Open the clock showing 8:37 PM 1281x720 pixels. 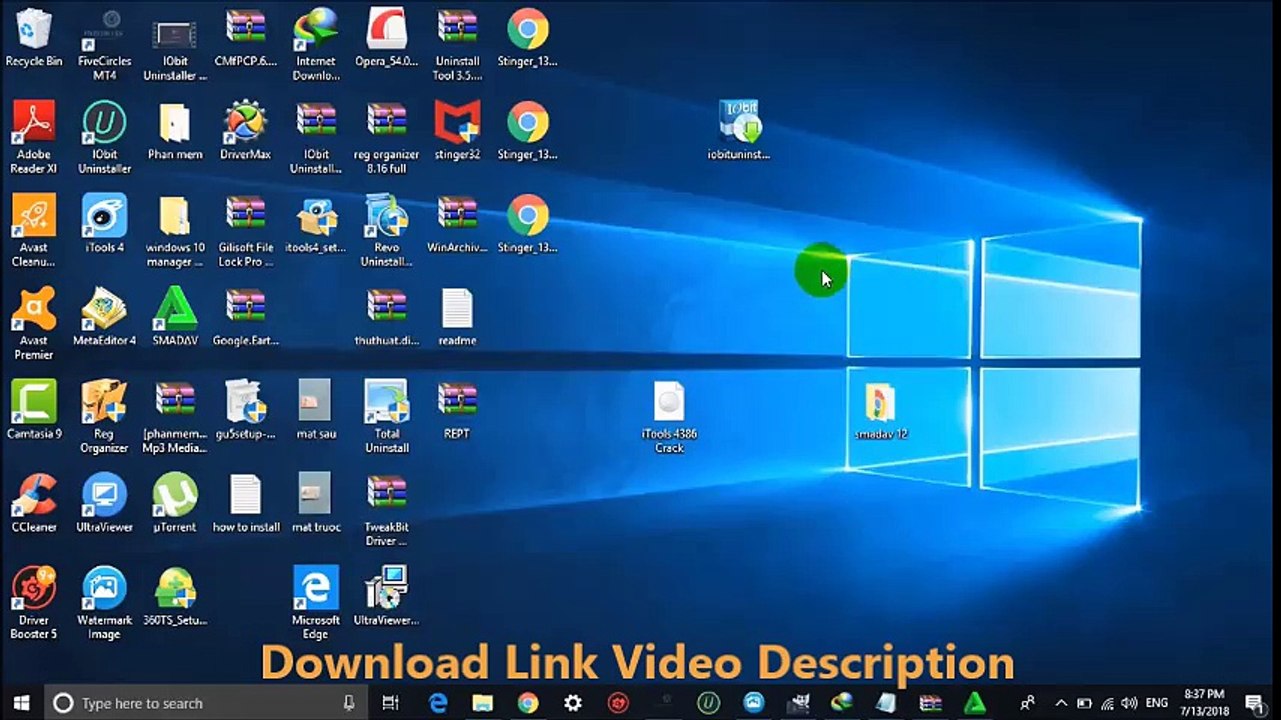pyautogui.click(x=1203, y=702)
